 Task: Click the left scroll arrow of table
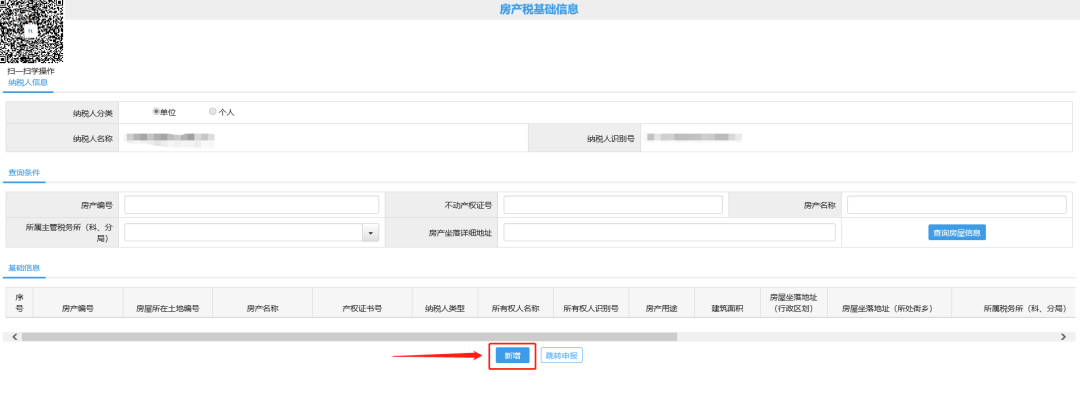pos(15,337)
